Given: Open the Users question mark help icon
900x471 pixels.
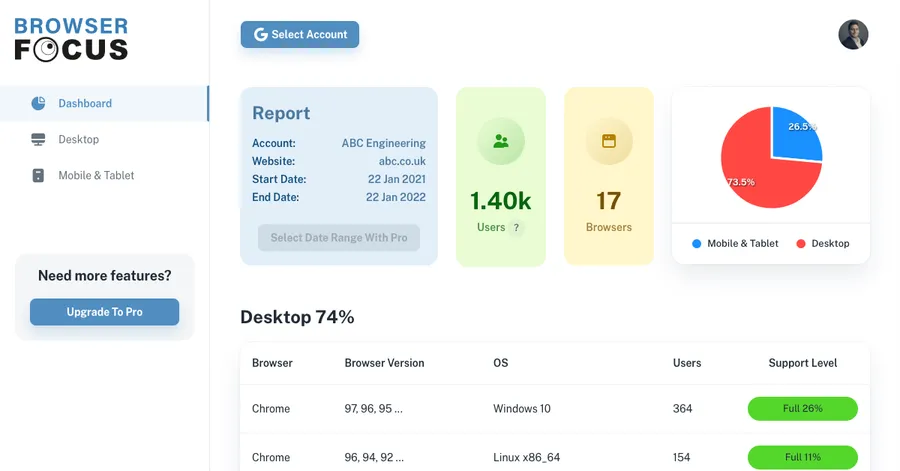Looking at the screenshot, I should (x=517, y=228).
